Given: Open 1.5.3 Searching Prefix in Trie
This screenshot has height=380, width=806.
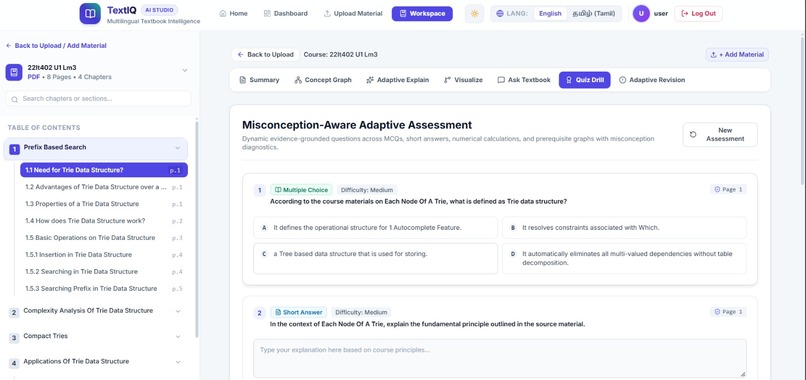Looking at the screenshot, I should coord(104,289).
